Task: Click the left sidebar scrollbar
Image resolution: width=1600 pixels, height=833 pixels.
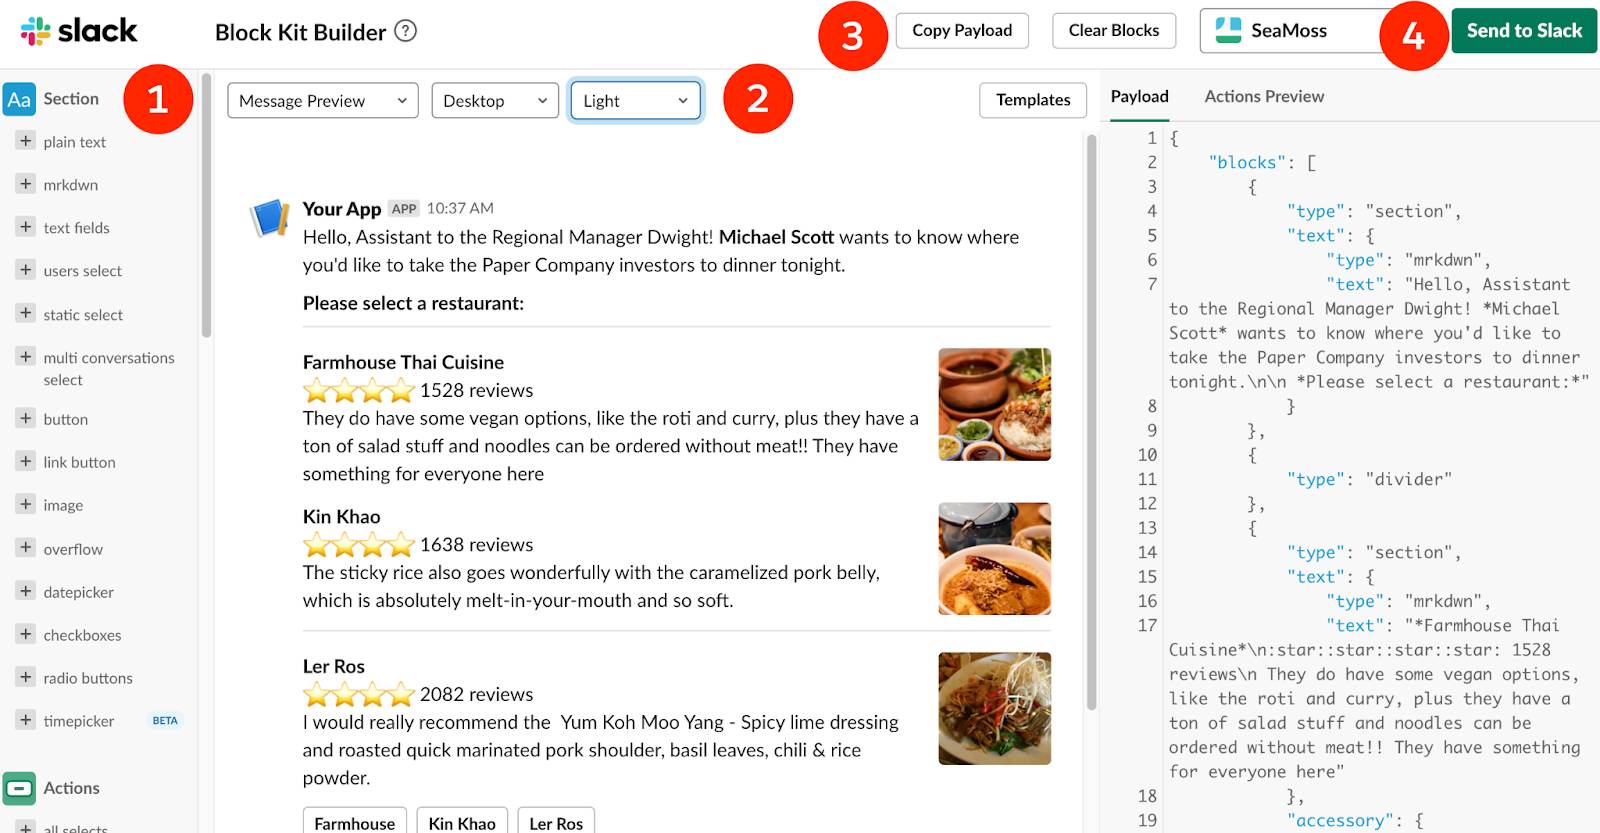Action: [x=206, y=205]
